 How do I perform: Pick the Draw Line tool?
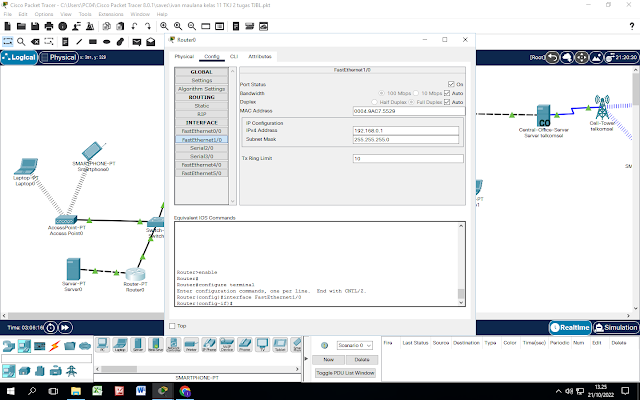click(79, 42)
